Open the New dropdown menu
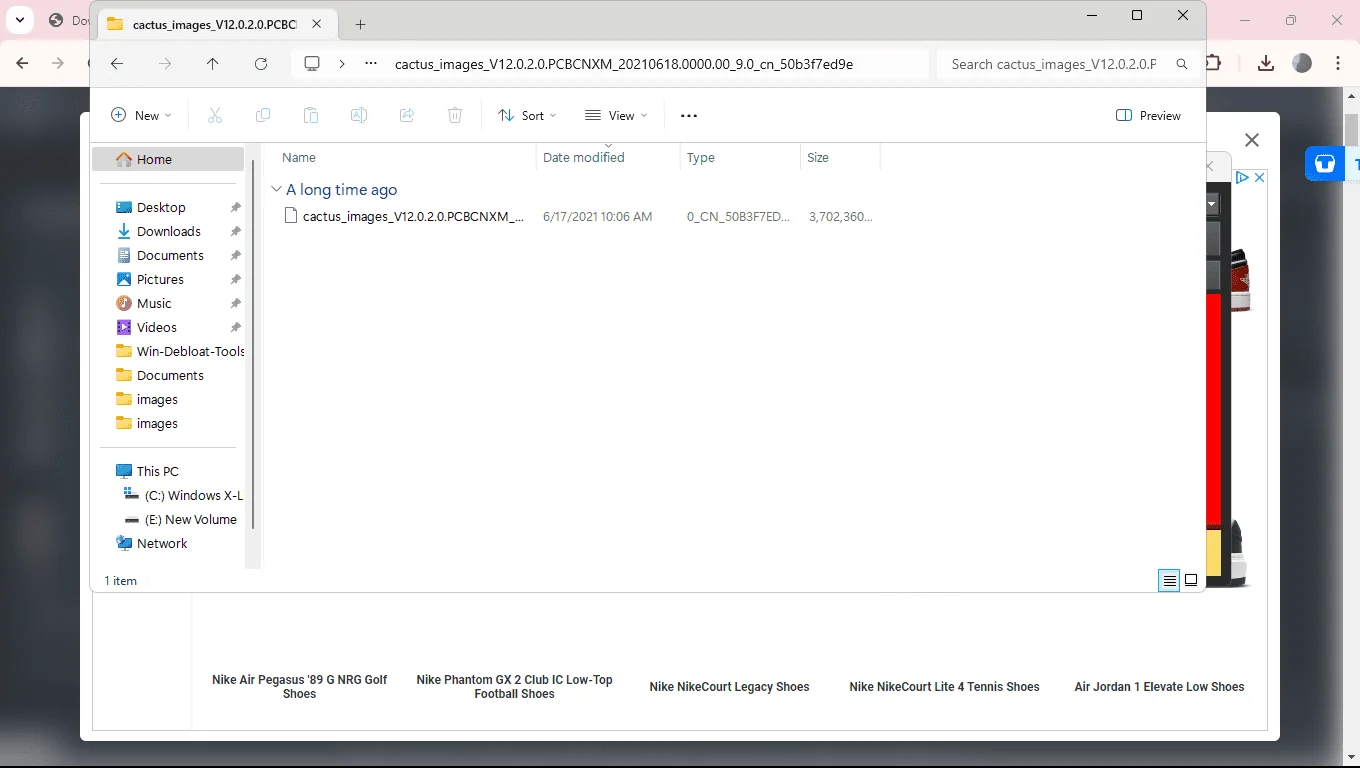 pyautogui.click(x=141, y=116)
